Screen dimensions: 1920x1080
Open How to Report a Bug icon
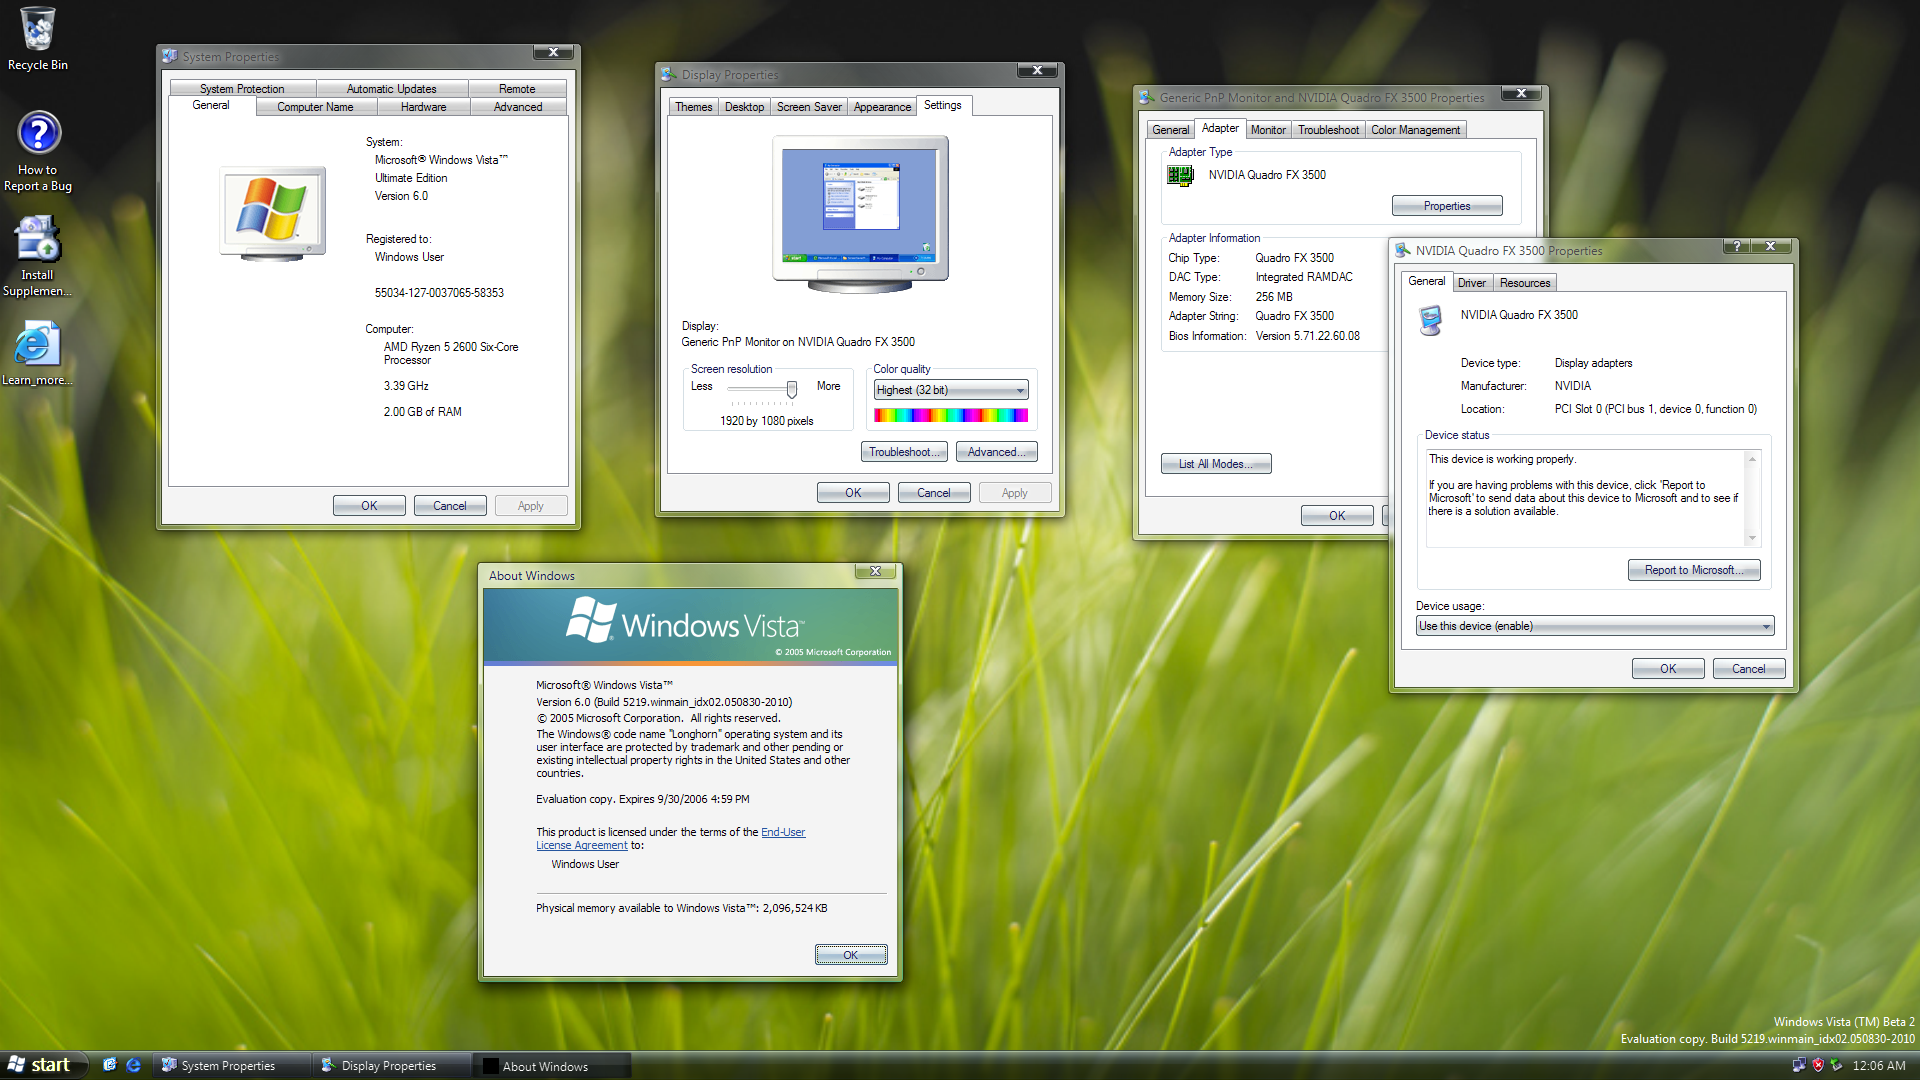click(38, 151)
